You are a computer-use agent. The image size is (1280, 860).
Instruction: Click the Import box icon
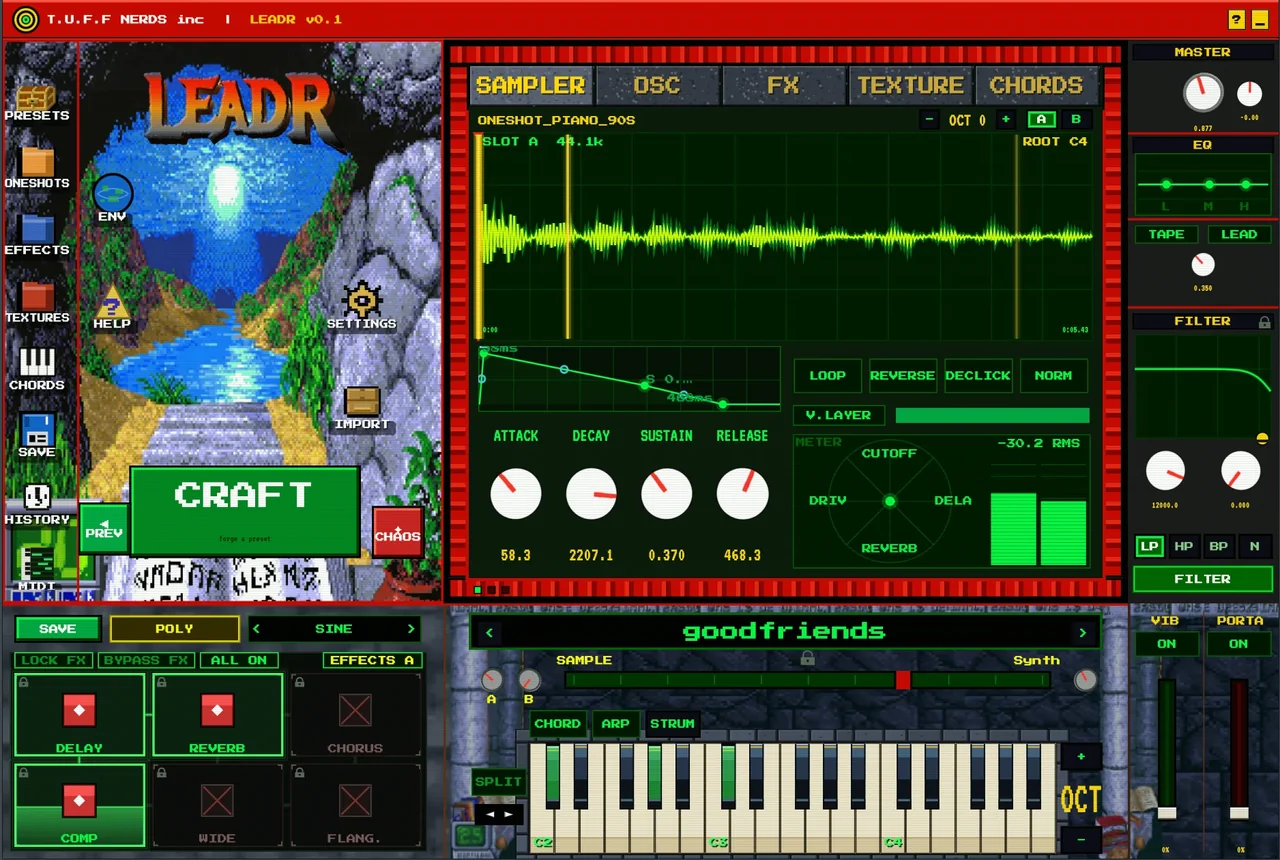coord(362,401)
